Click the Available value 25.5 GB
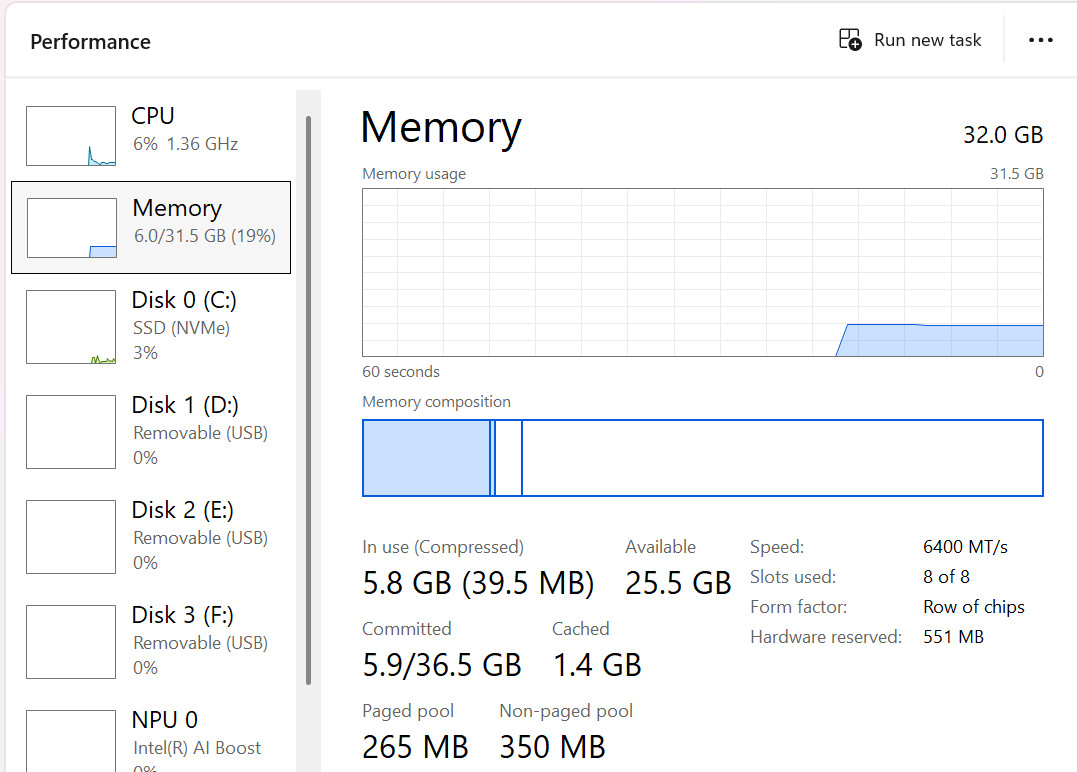 [678, 583]
